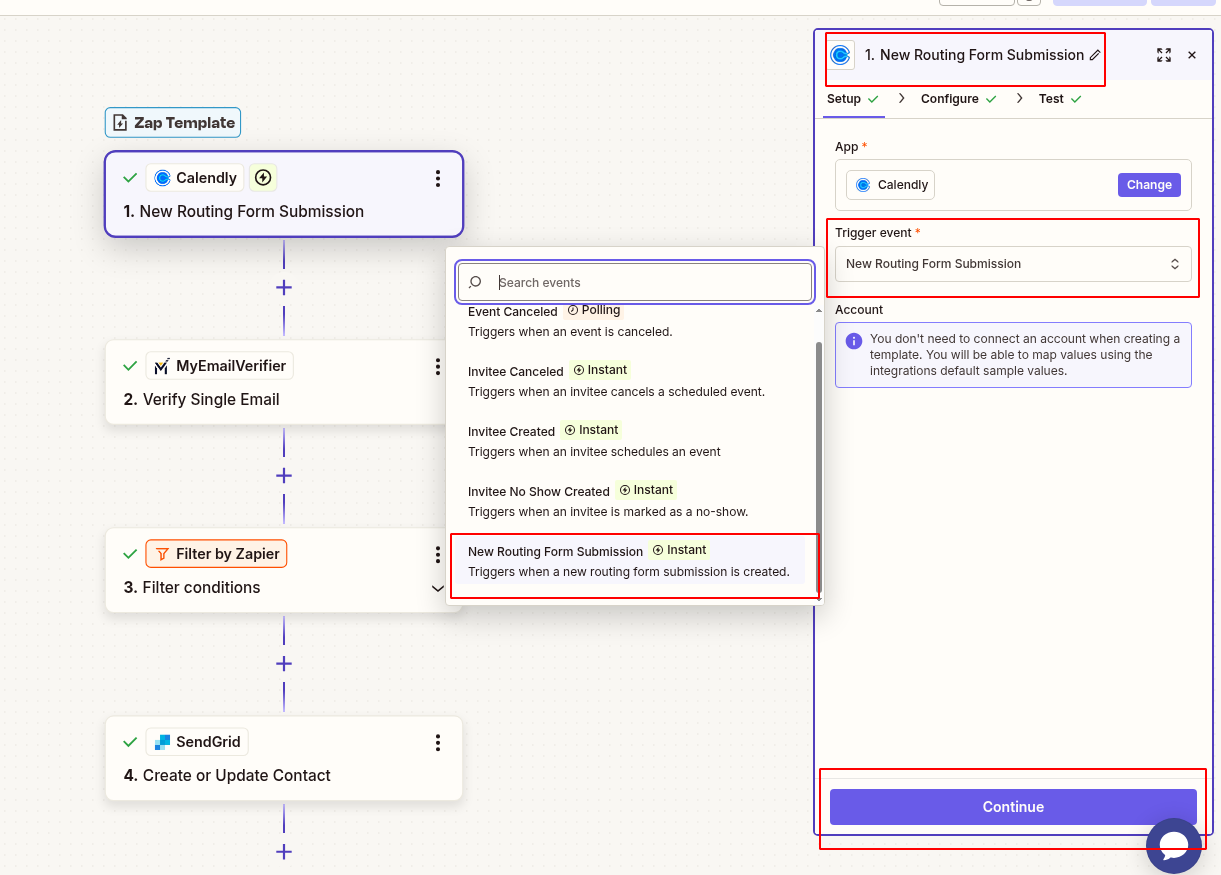Click the Zap Template label

point(172,122)
